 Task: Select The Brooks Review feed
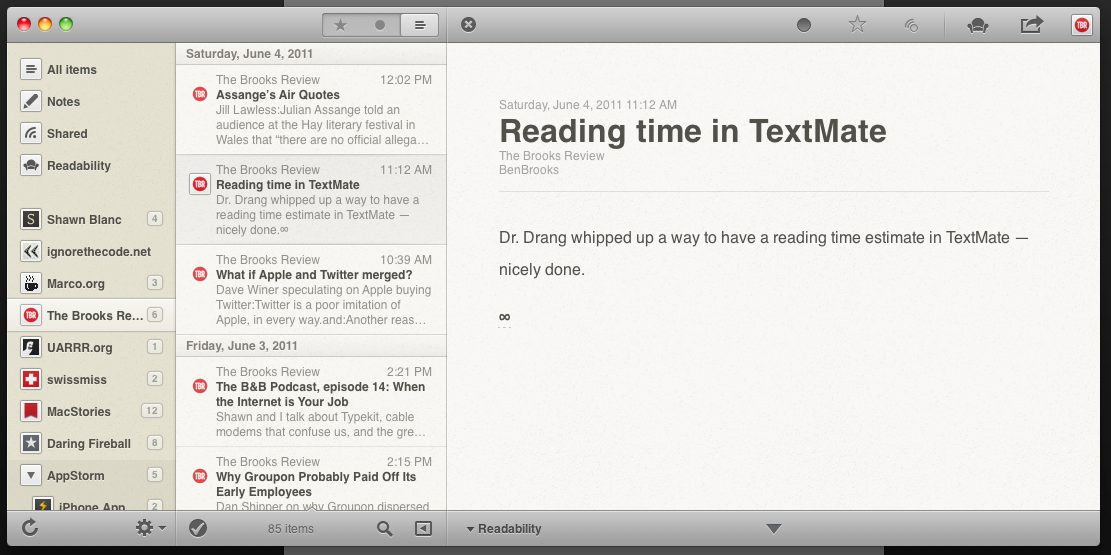tap(91, 315)
